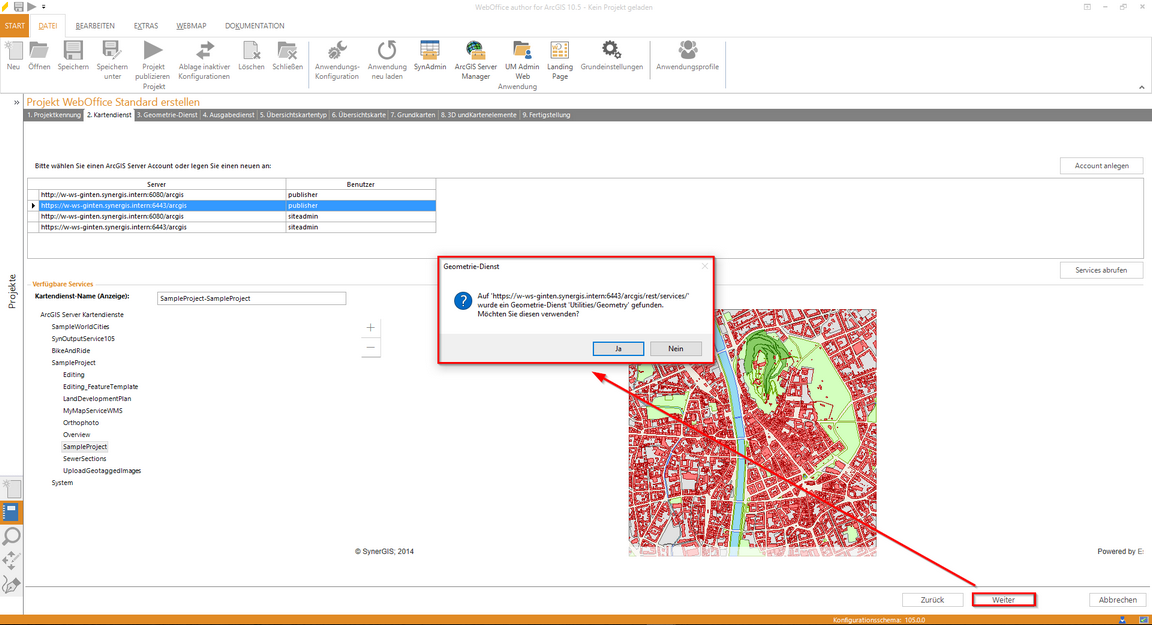Open the SynAdmin tool
The height and width of the screenshot is (625, 1152).
point(430,50)
